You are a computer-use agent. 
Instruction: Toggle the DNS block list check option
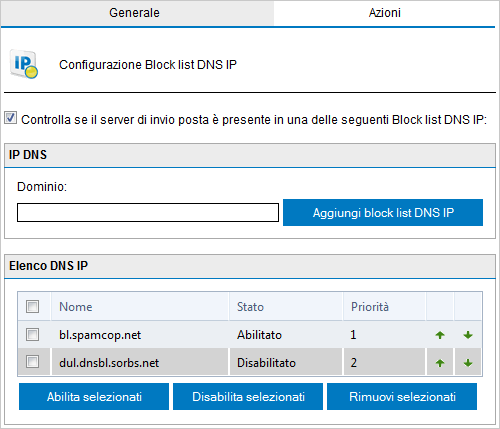pos(10,118)
